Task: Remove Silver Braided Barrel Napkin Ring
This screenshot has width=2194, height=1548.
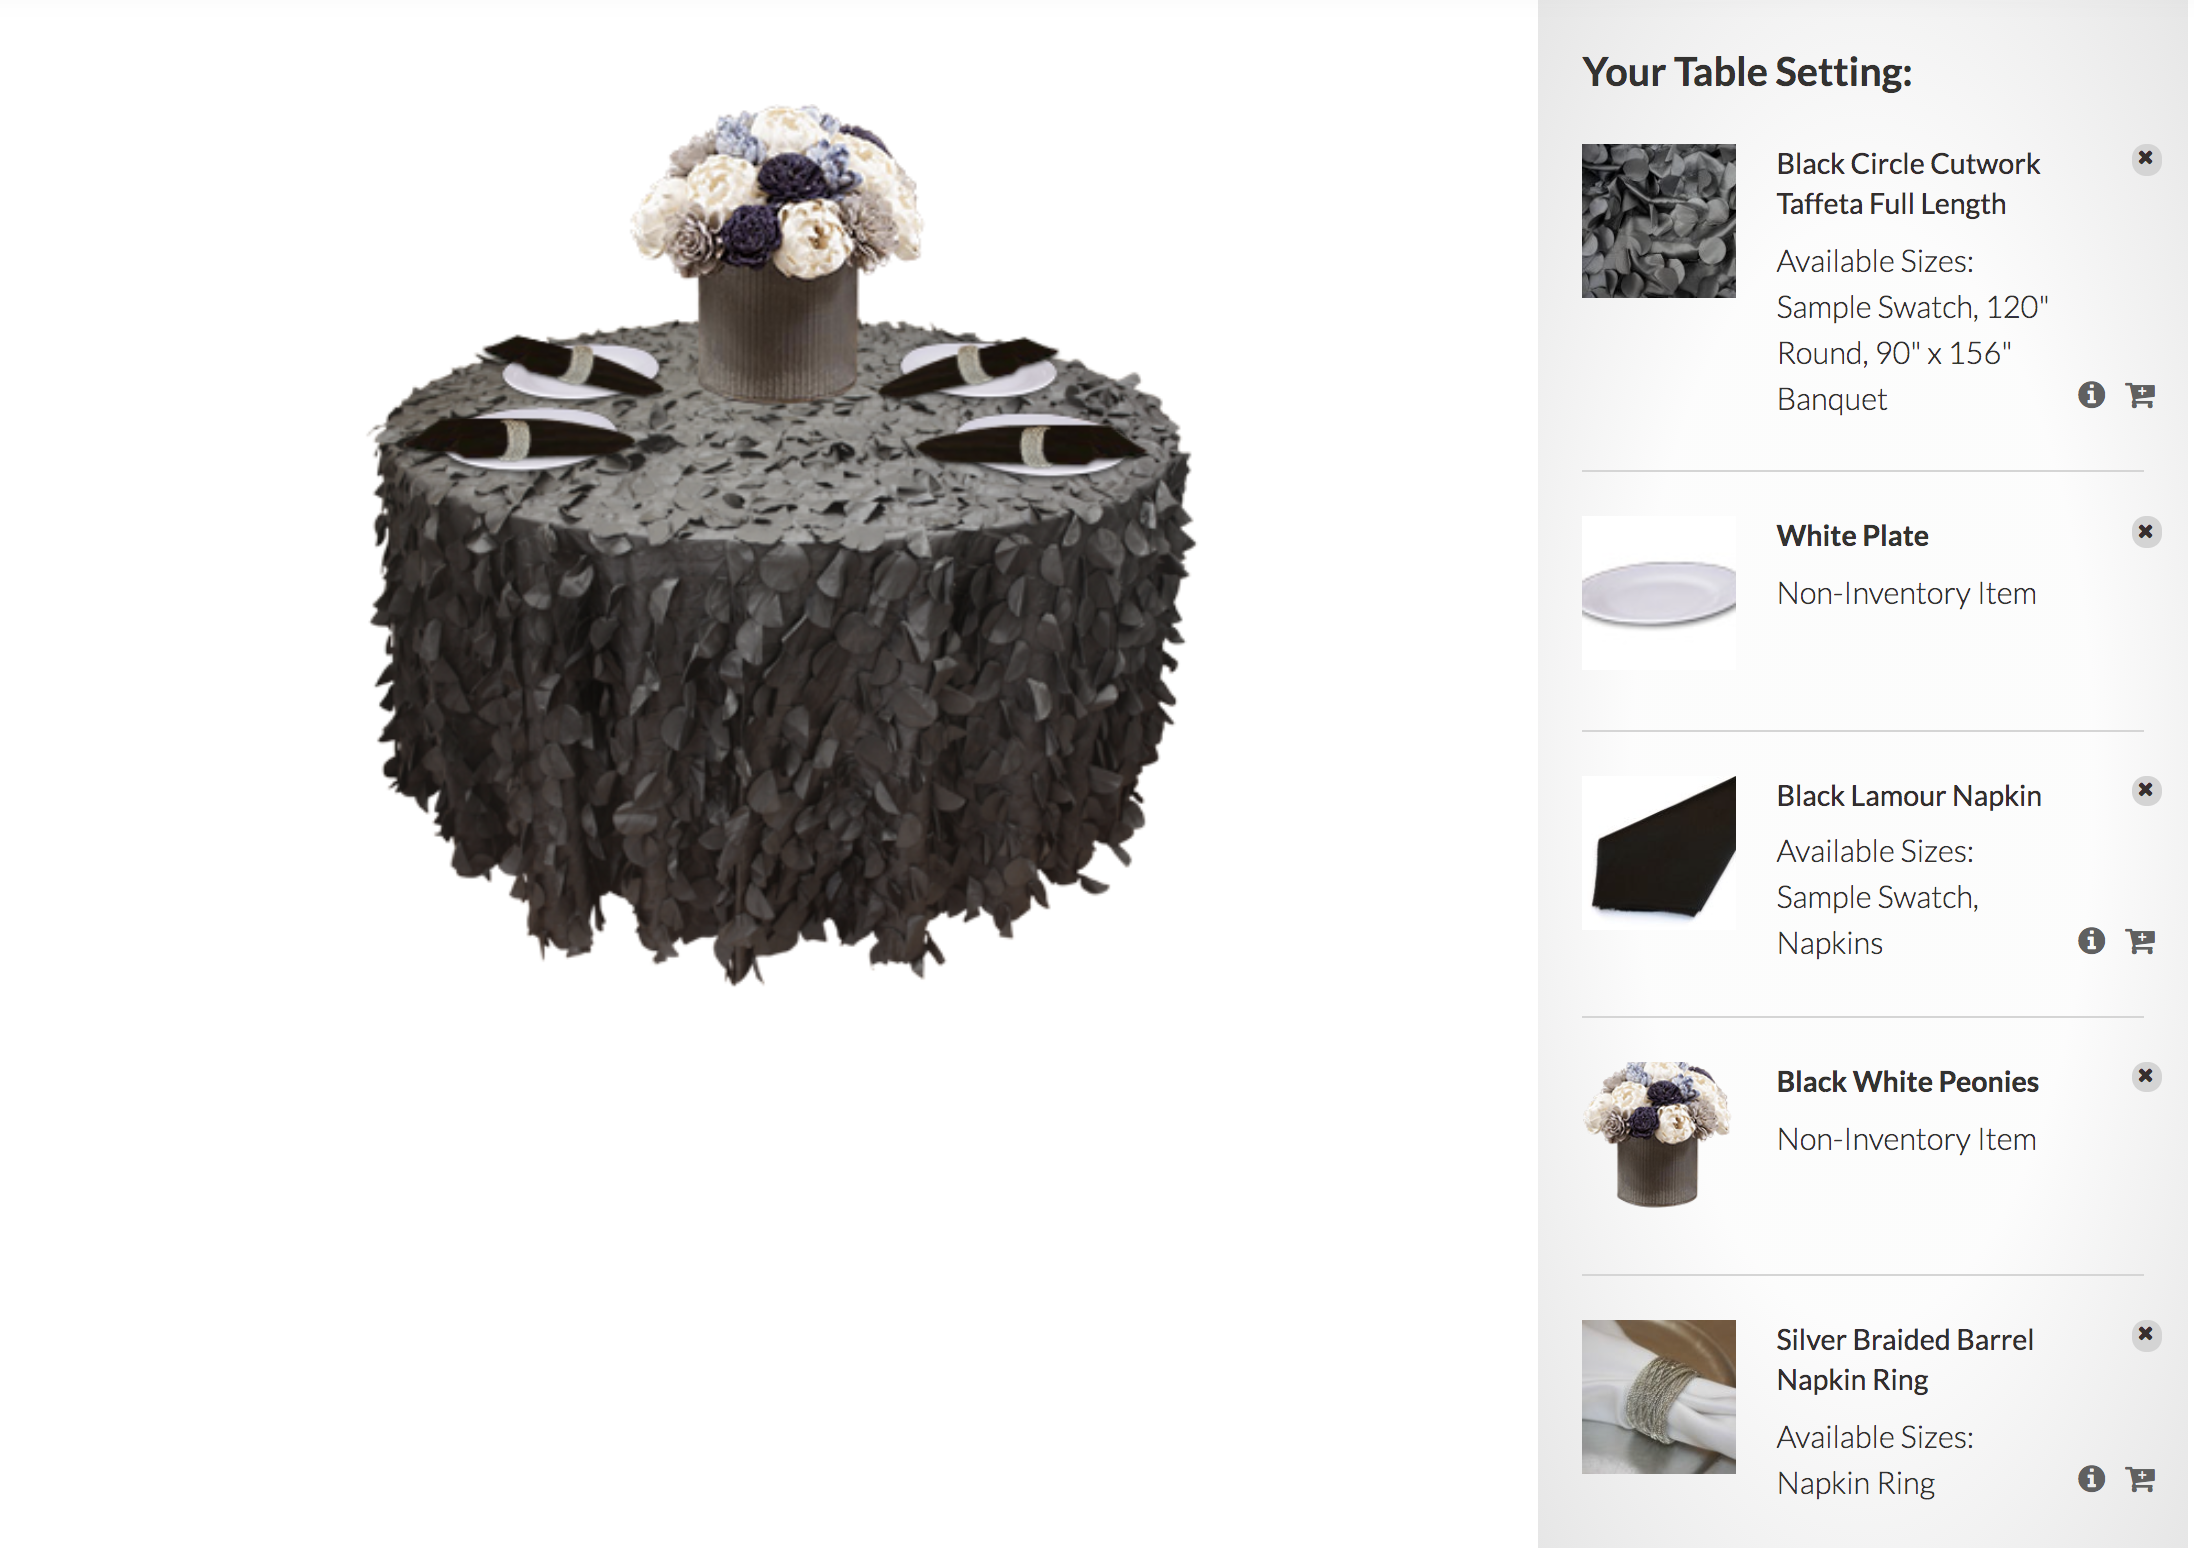Action: tap(2145, 1335)
